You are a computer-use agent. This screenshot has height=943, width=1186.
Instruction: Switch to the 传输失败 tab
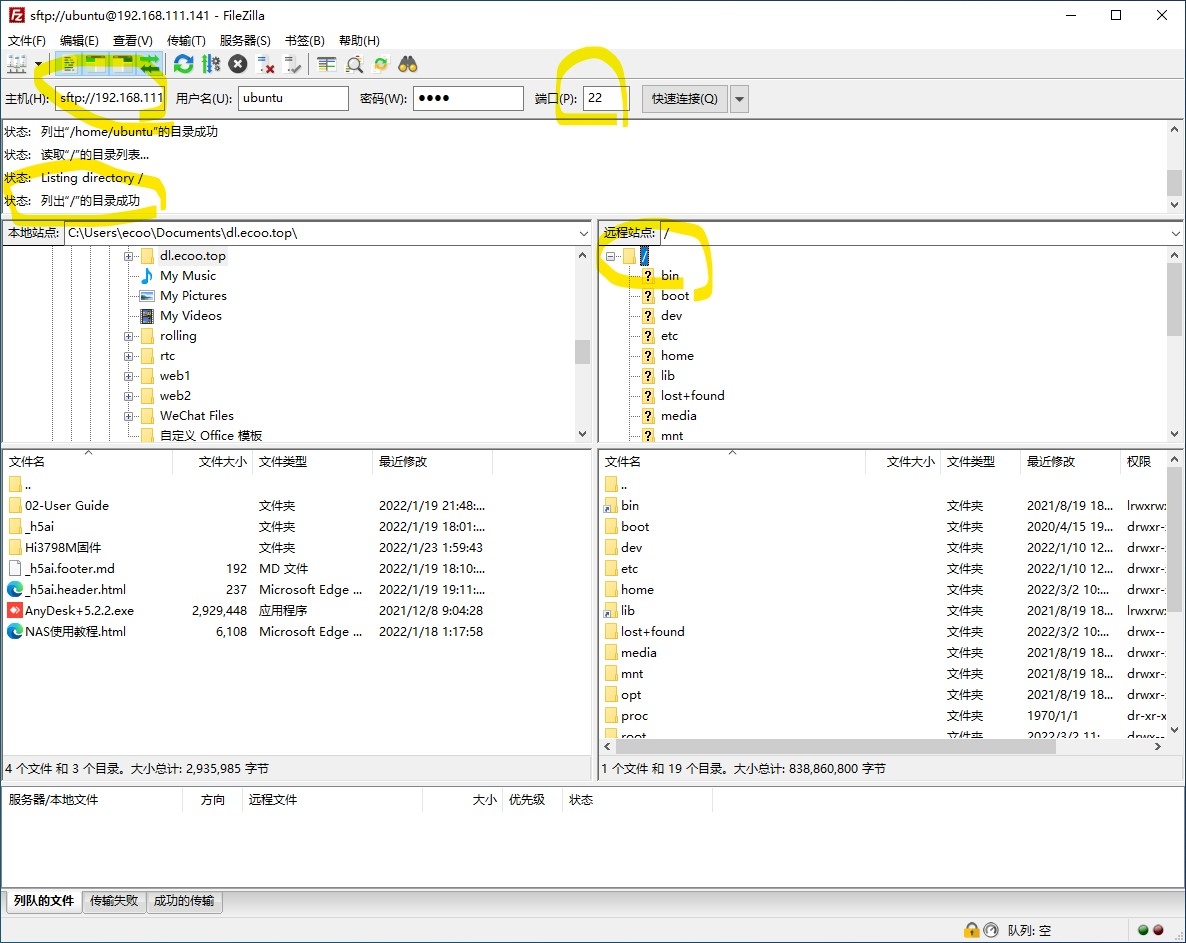pos(114,901)
